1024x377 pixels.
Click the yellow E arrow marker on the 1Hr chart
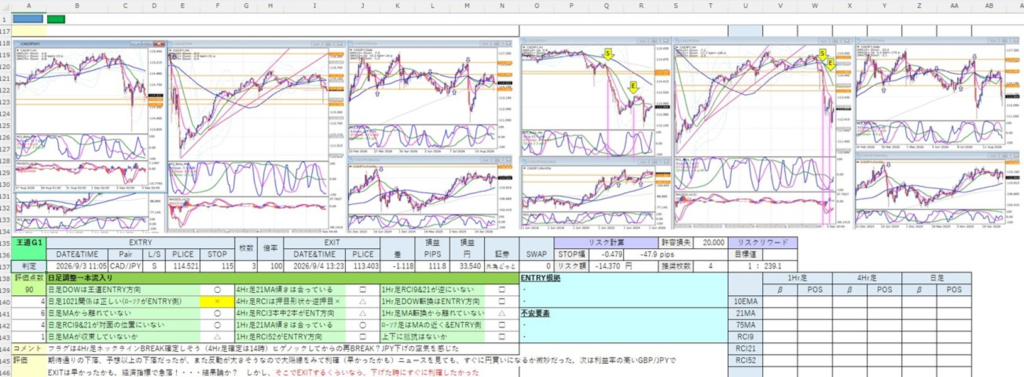(x=633, y=87)
